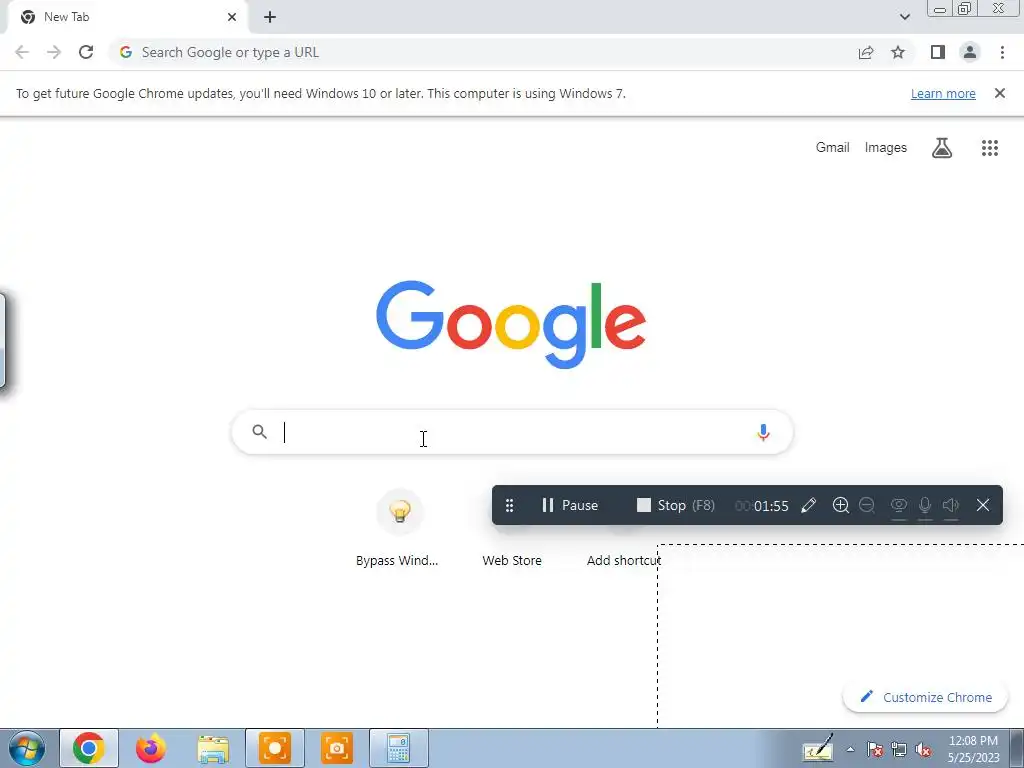Open Search Labs flask icon

[x=942, y=148]
